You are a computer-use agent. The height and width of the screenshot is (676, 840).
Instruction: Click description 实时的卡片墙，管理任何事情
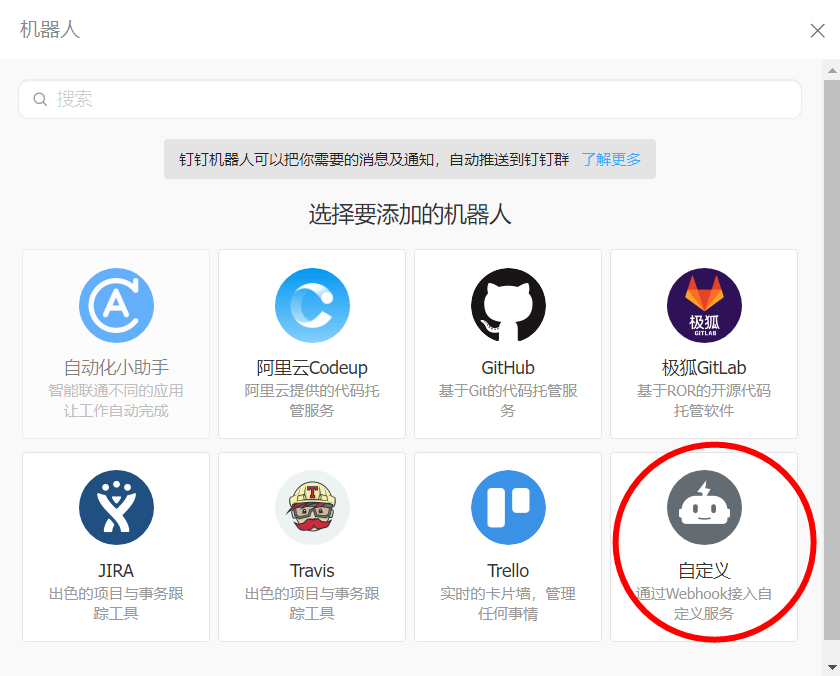[508, 604]
